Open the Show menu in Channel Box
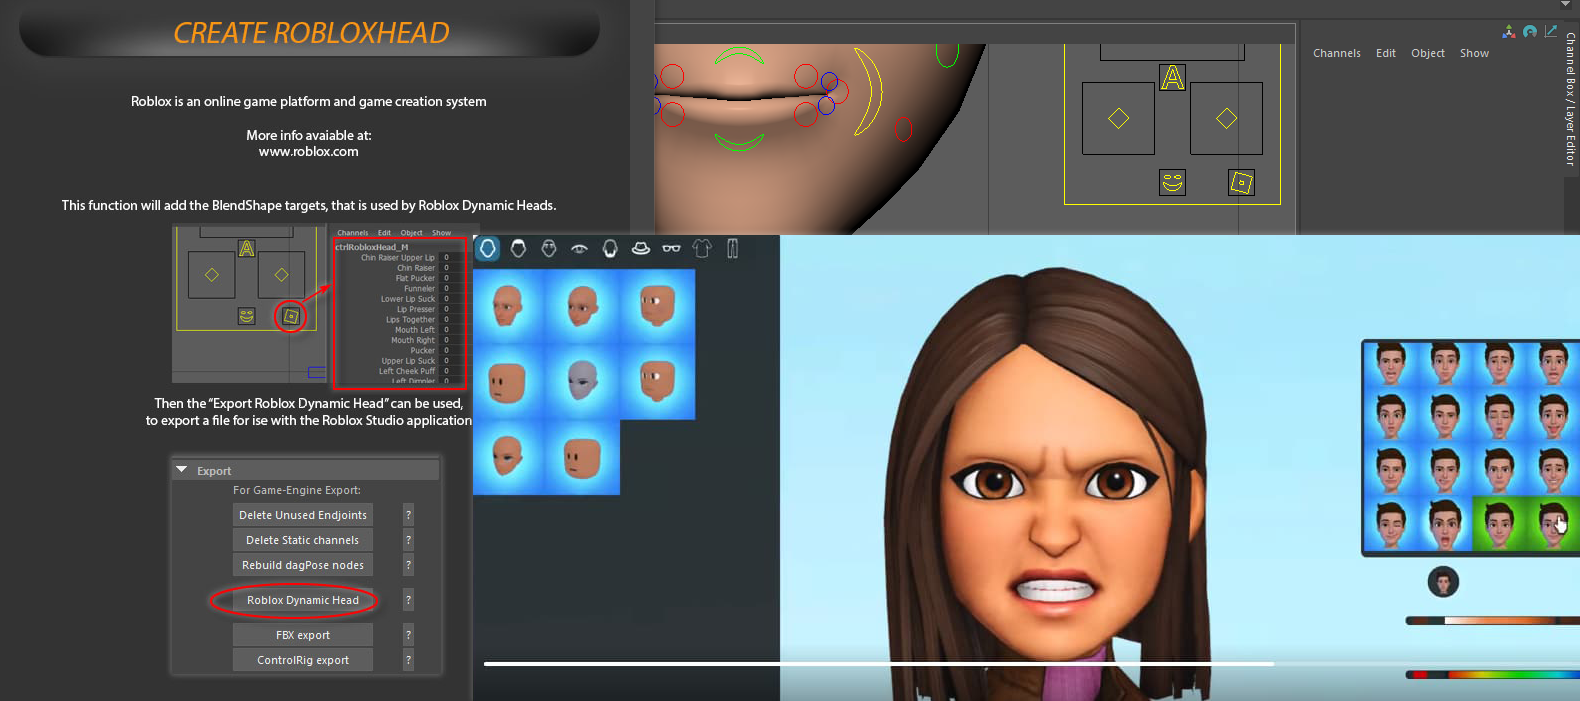 pyautogui.click(x=1474, y=53)
